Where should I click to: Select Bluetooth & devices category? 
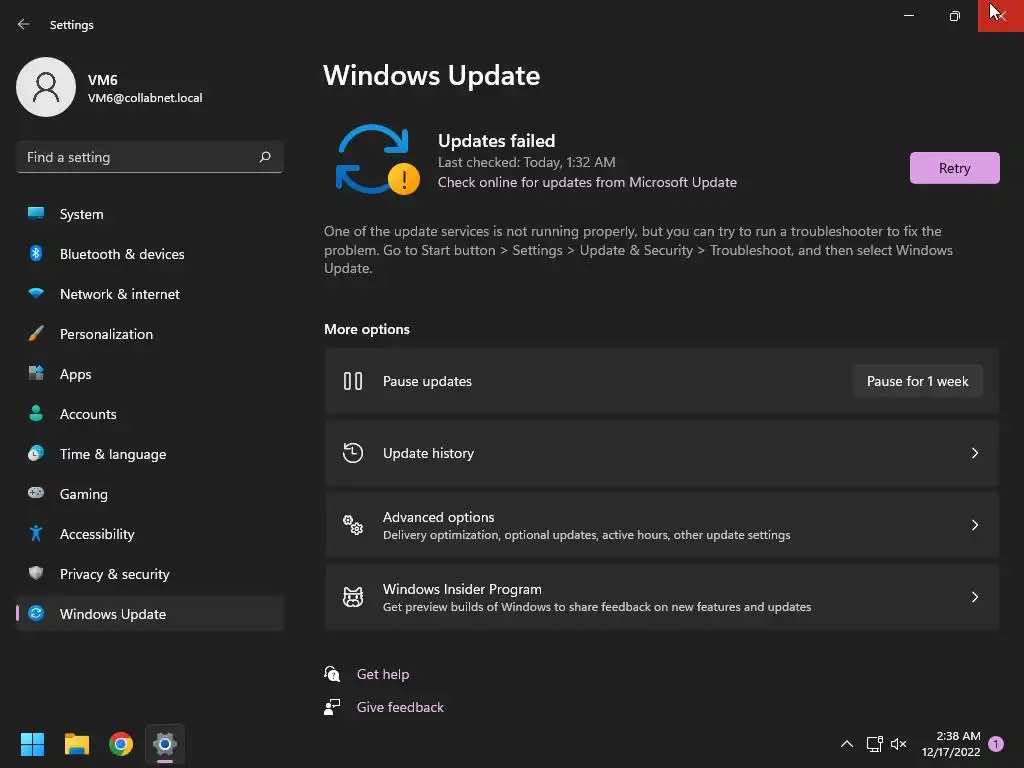[150, 253]
